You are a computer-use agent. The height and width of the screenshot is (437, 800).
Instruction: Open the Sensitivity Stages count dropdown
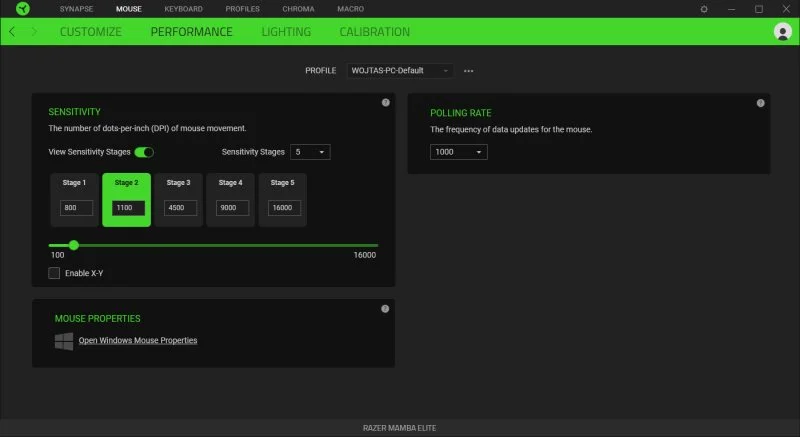[310, 152]
